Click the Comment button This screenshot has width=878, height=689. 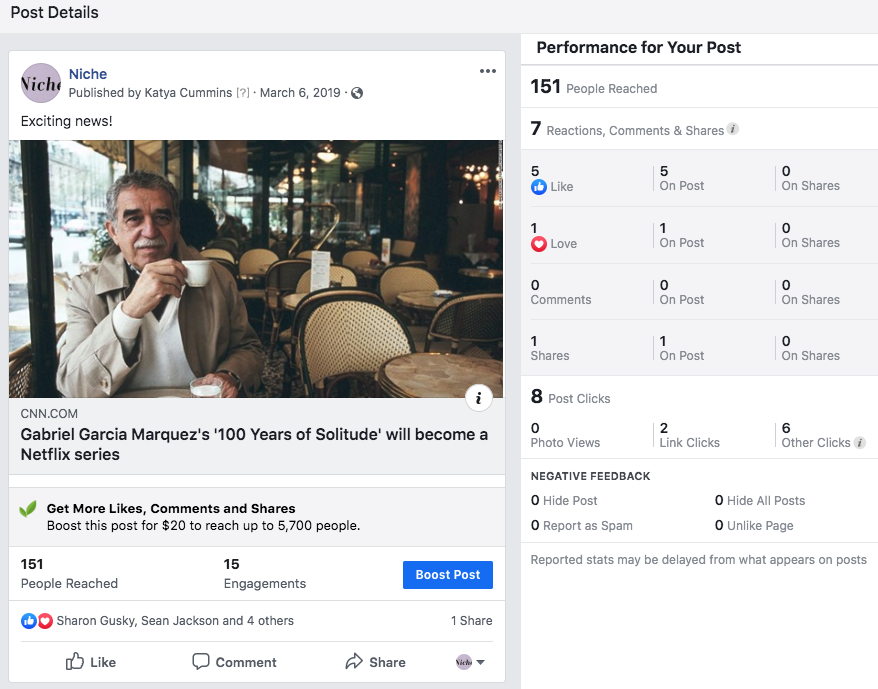point(235,662)
